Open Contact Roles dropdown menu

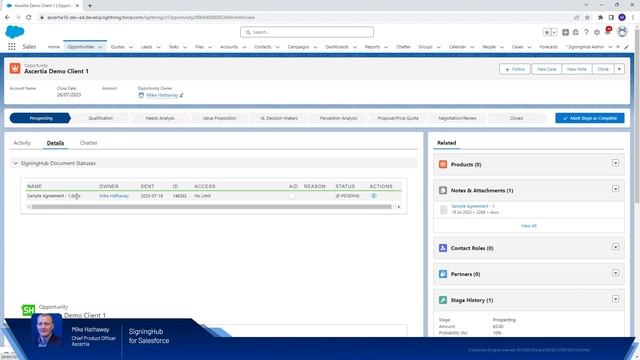click(615, 247)
